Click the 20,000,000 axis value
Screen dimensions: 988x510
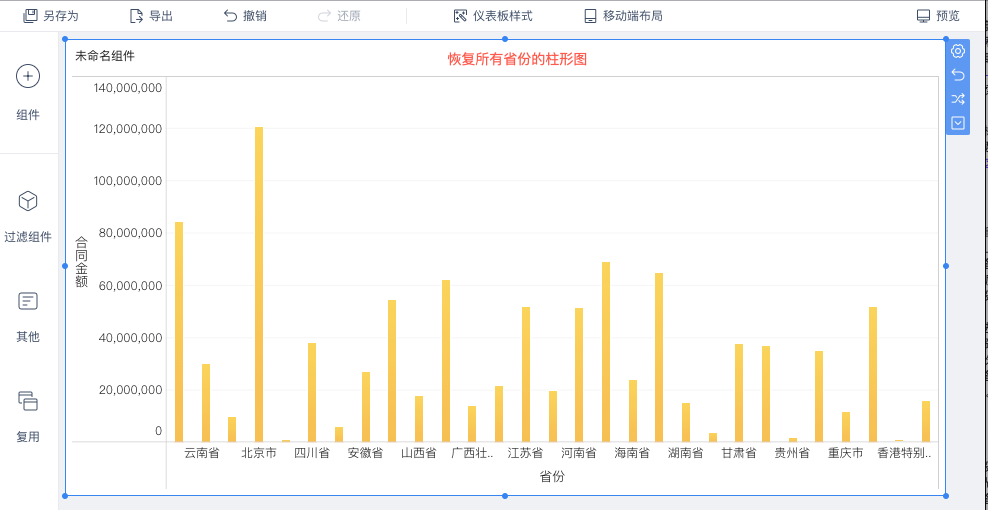(x=131, y=390)
